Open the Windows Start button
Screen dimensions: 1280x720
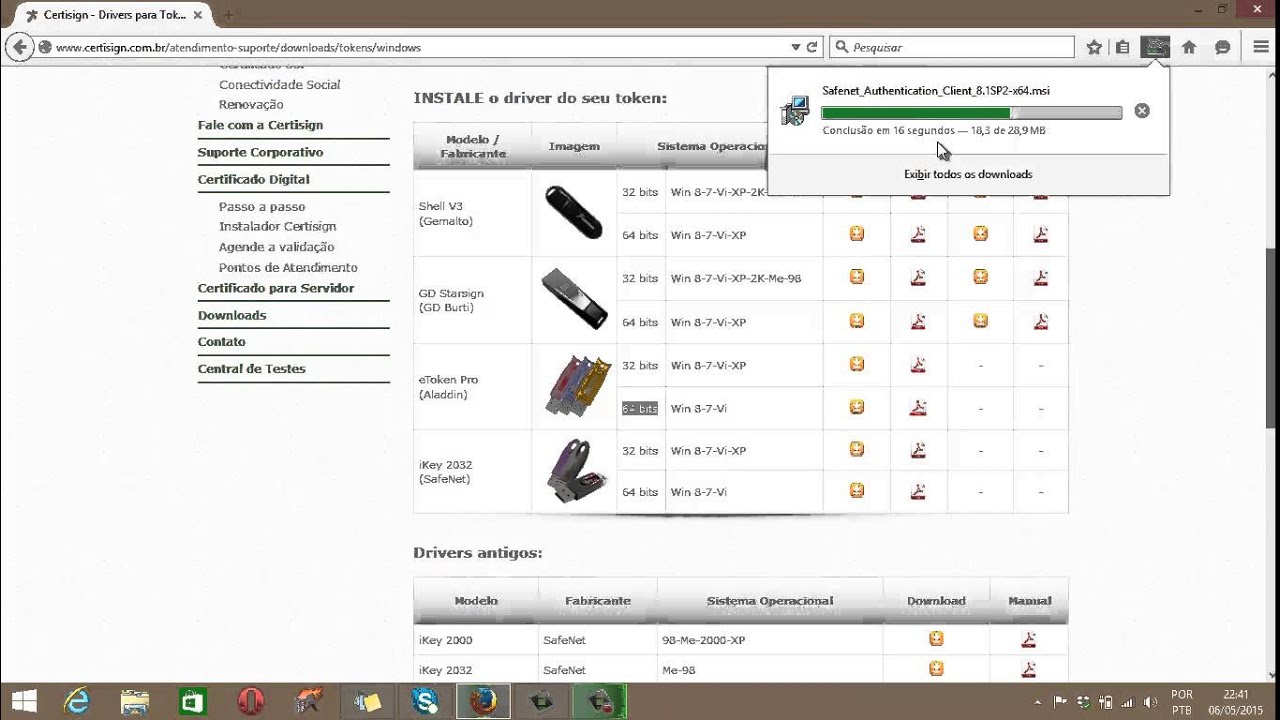tap(24, 701)
